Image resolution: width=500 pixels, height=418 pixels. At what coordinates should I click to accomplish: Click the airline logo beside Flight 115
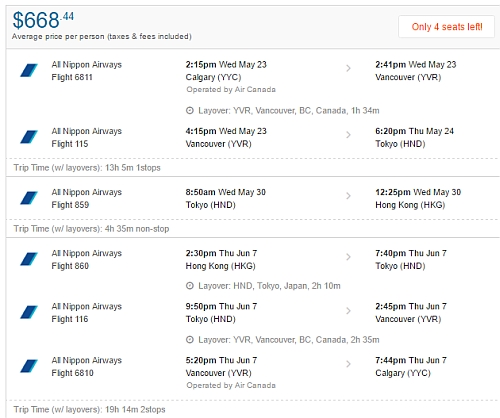tap(29, 137)
